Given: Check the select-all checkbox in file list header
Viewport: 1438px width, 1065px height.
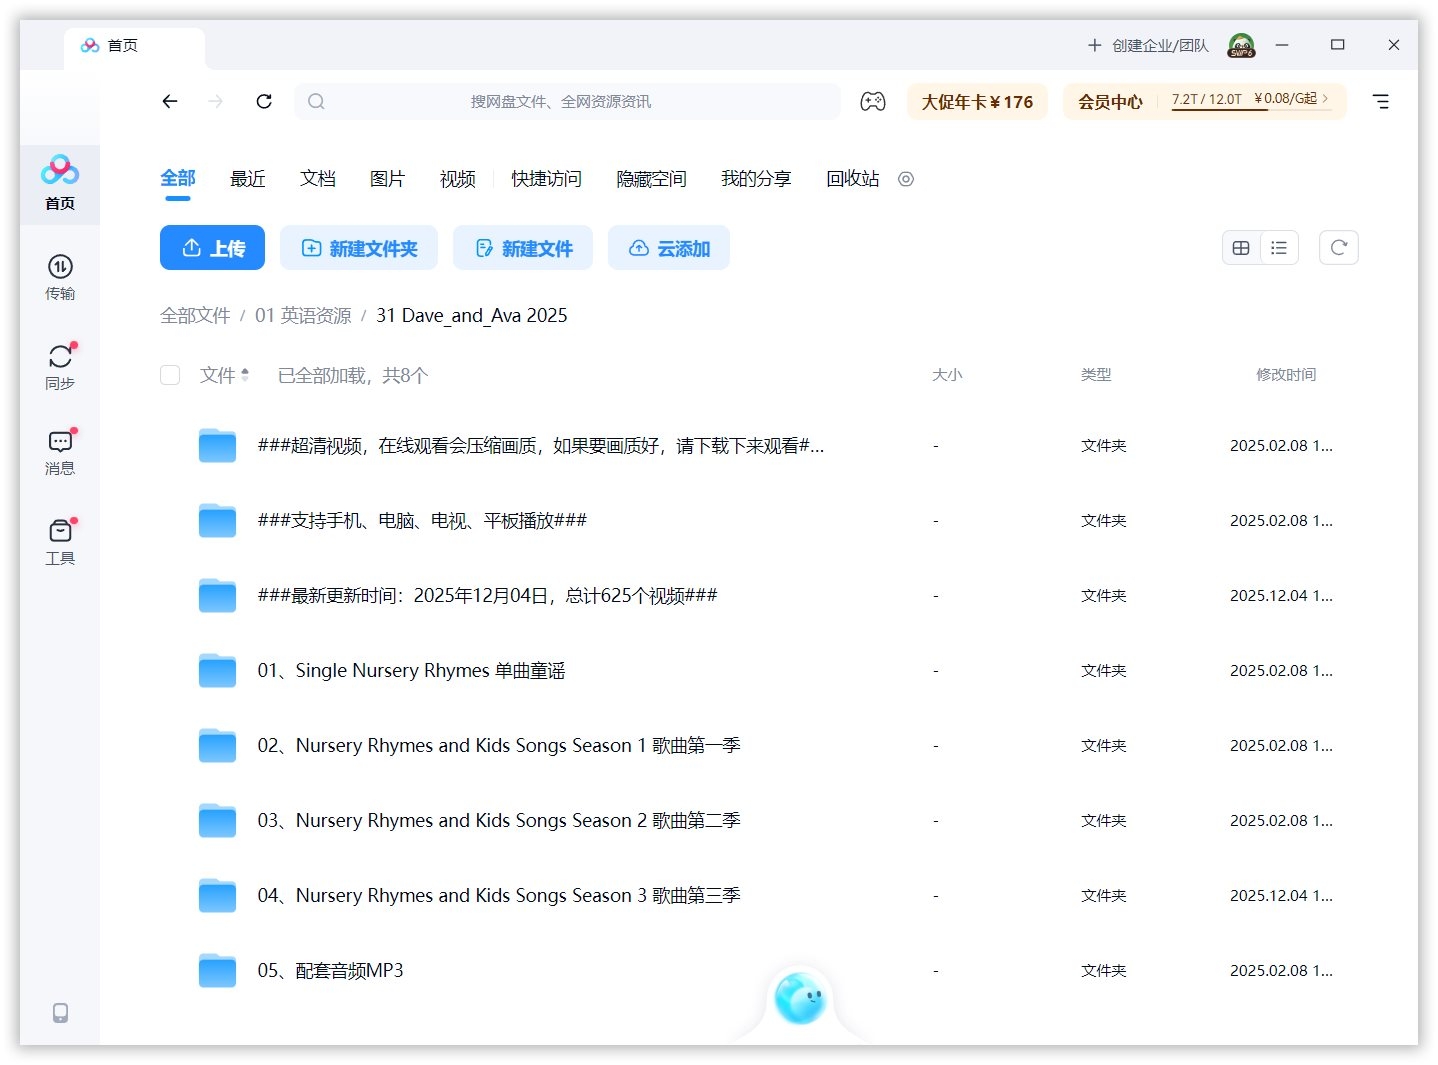Looking at the screenshot, I should tap(170, 375).
